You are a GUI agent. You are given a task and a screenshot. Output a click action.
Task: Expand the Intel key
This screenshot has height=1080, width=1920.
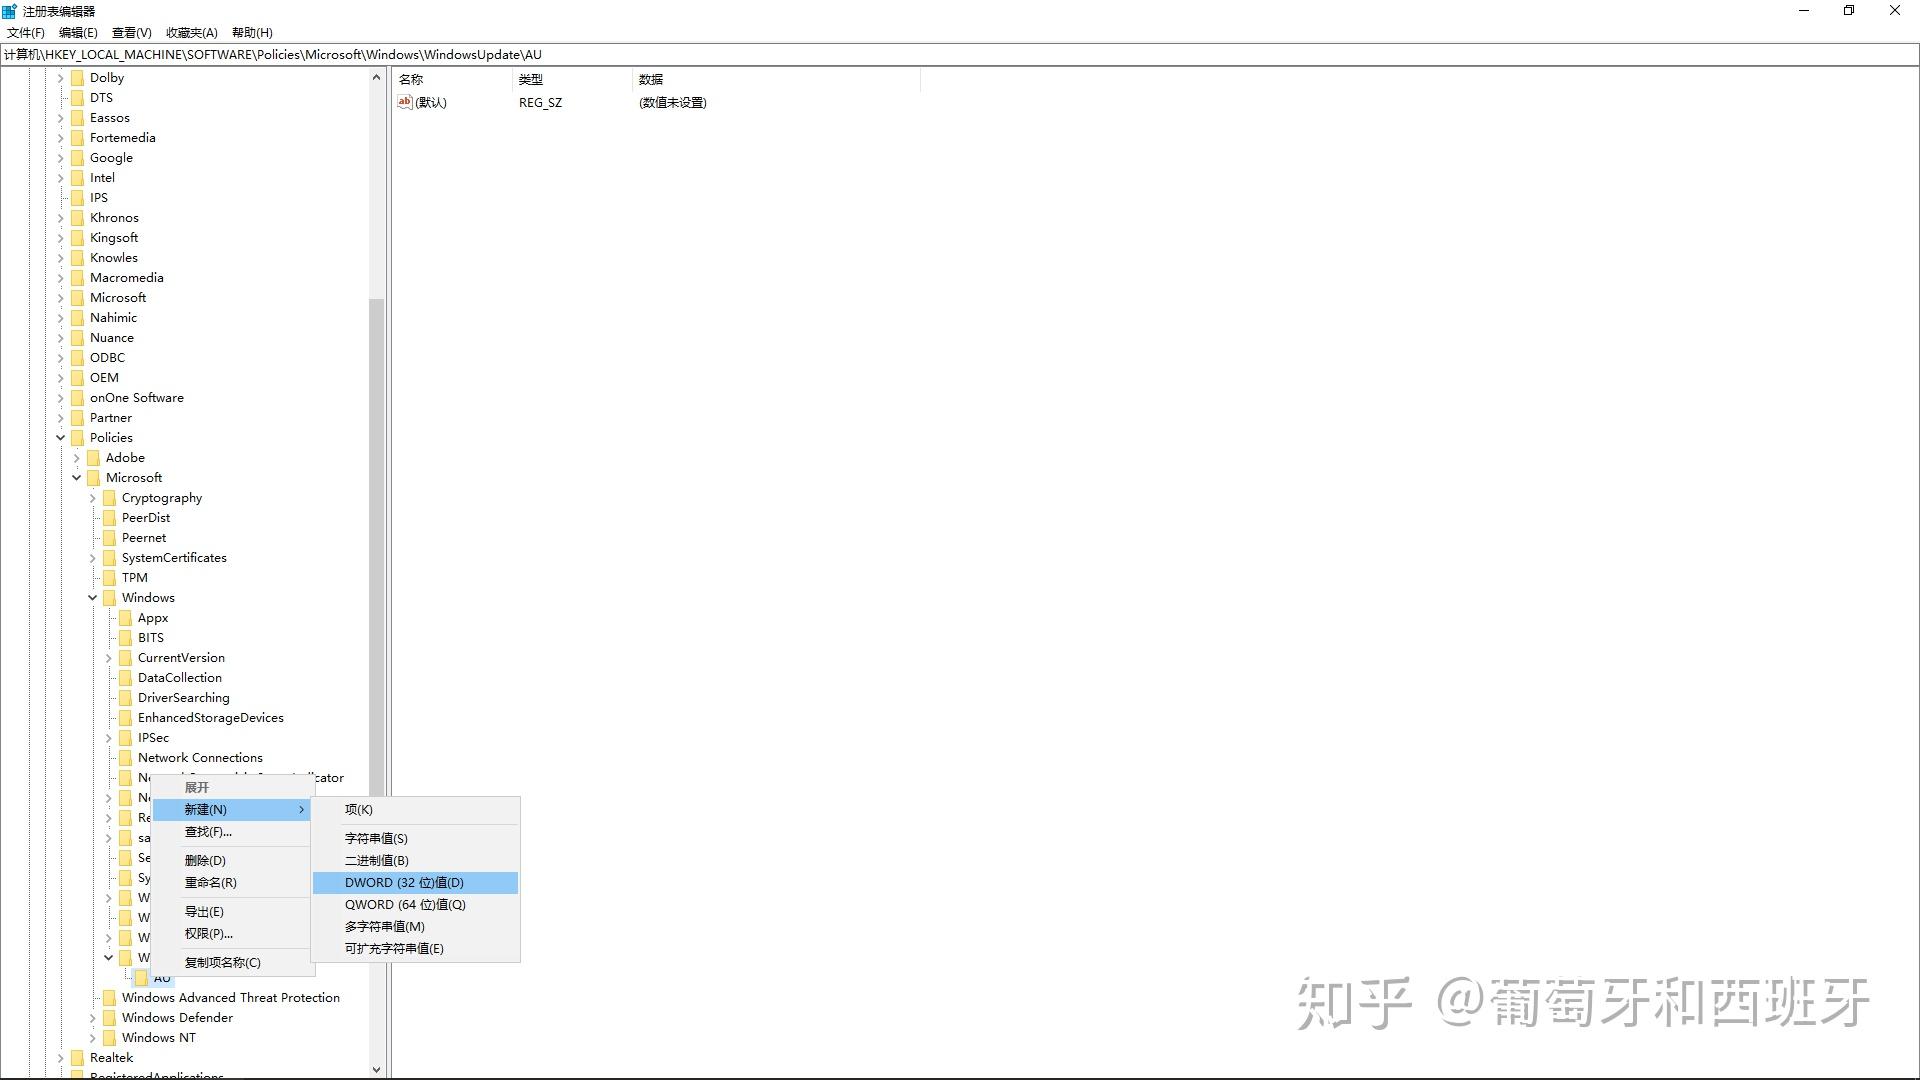point(61,177)
